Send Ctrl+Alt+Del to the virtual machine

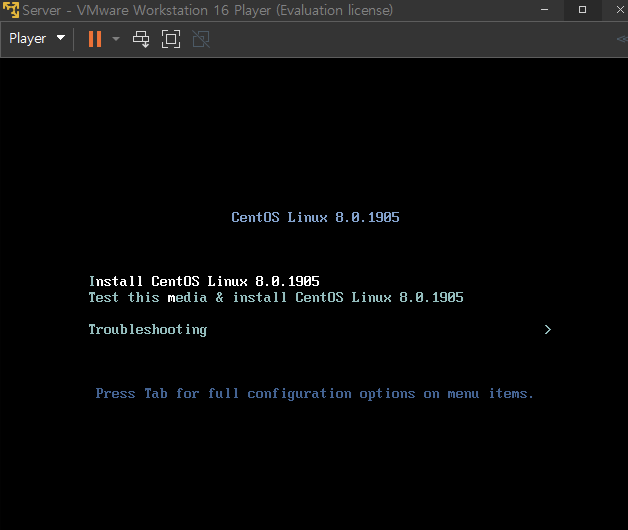click(141, 39)
